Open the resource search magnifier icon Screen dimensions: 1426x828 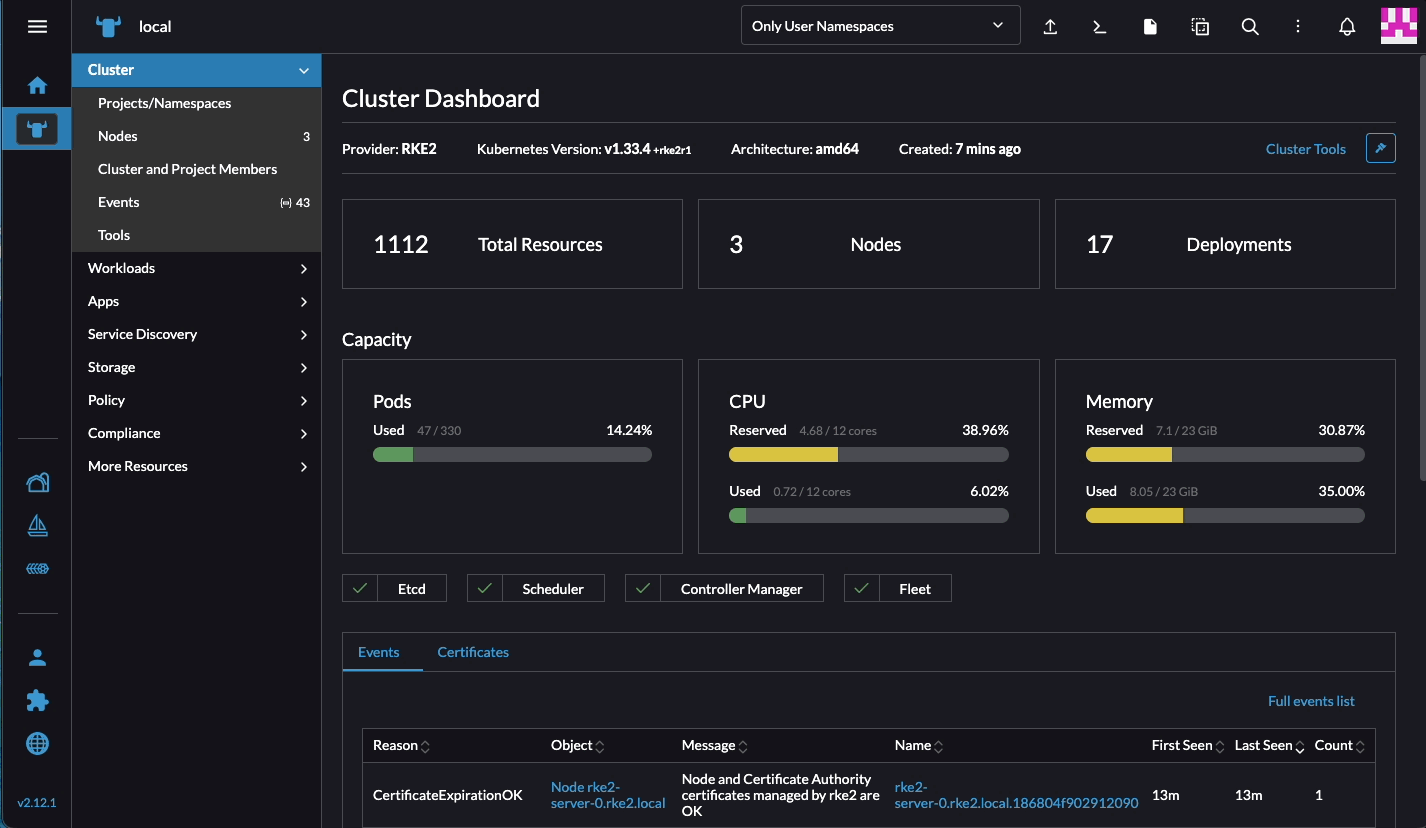tap(1250, 27)
